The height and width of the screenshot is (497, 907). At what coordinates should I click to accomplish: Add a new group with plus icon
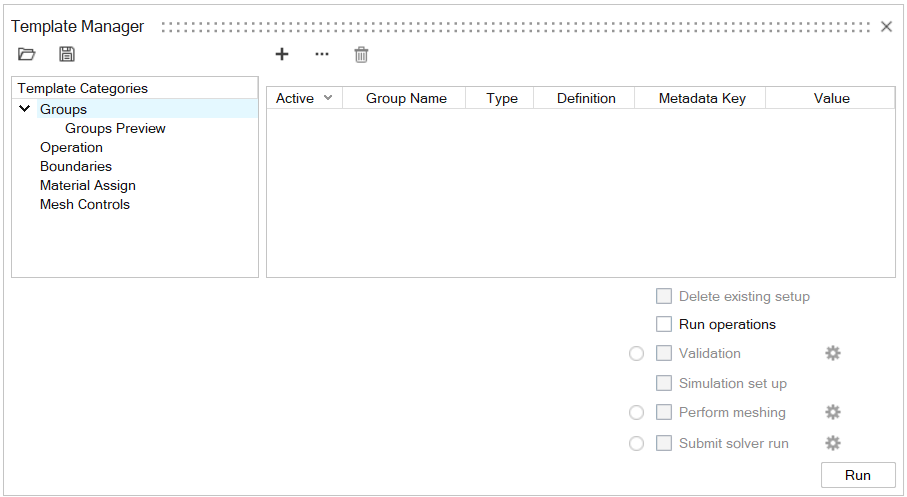coord(282,54)
